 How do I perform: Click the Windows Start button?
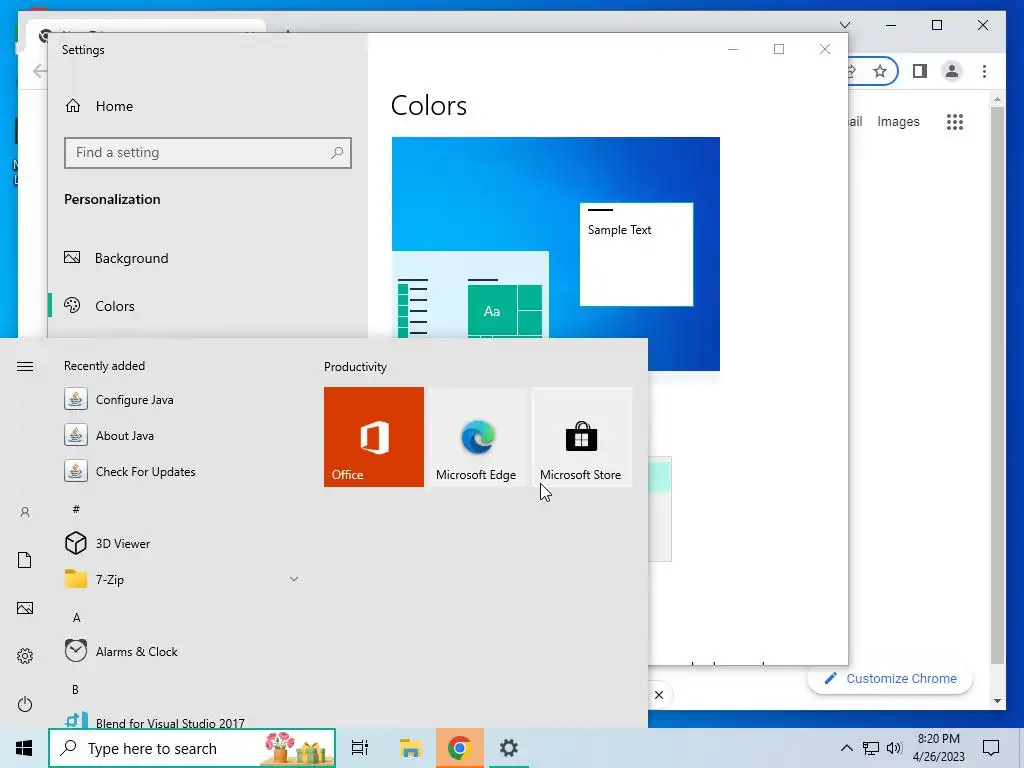[x=24, y=748]
